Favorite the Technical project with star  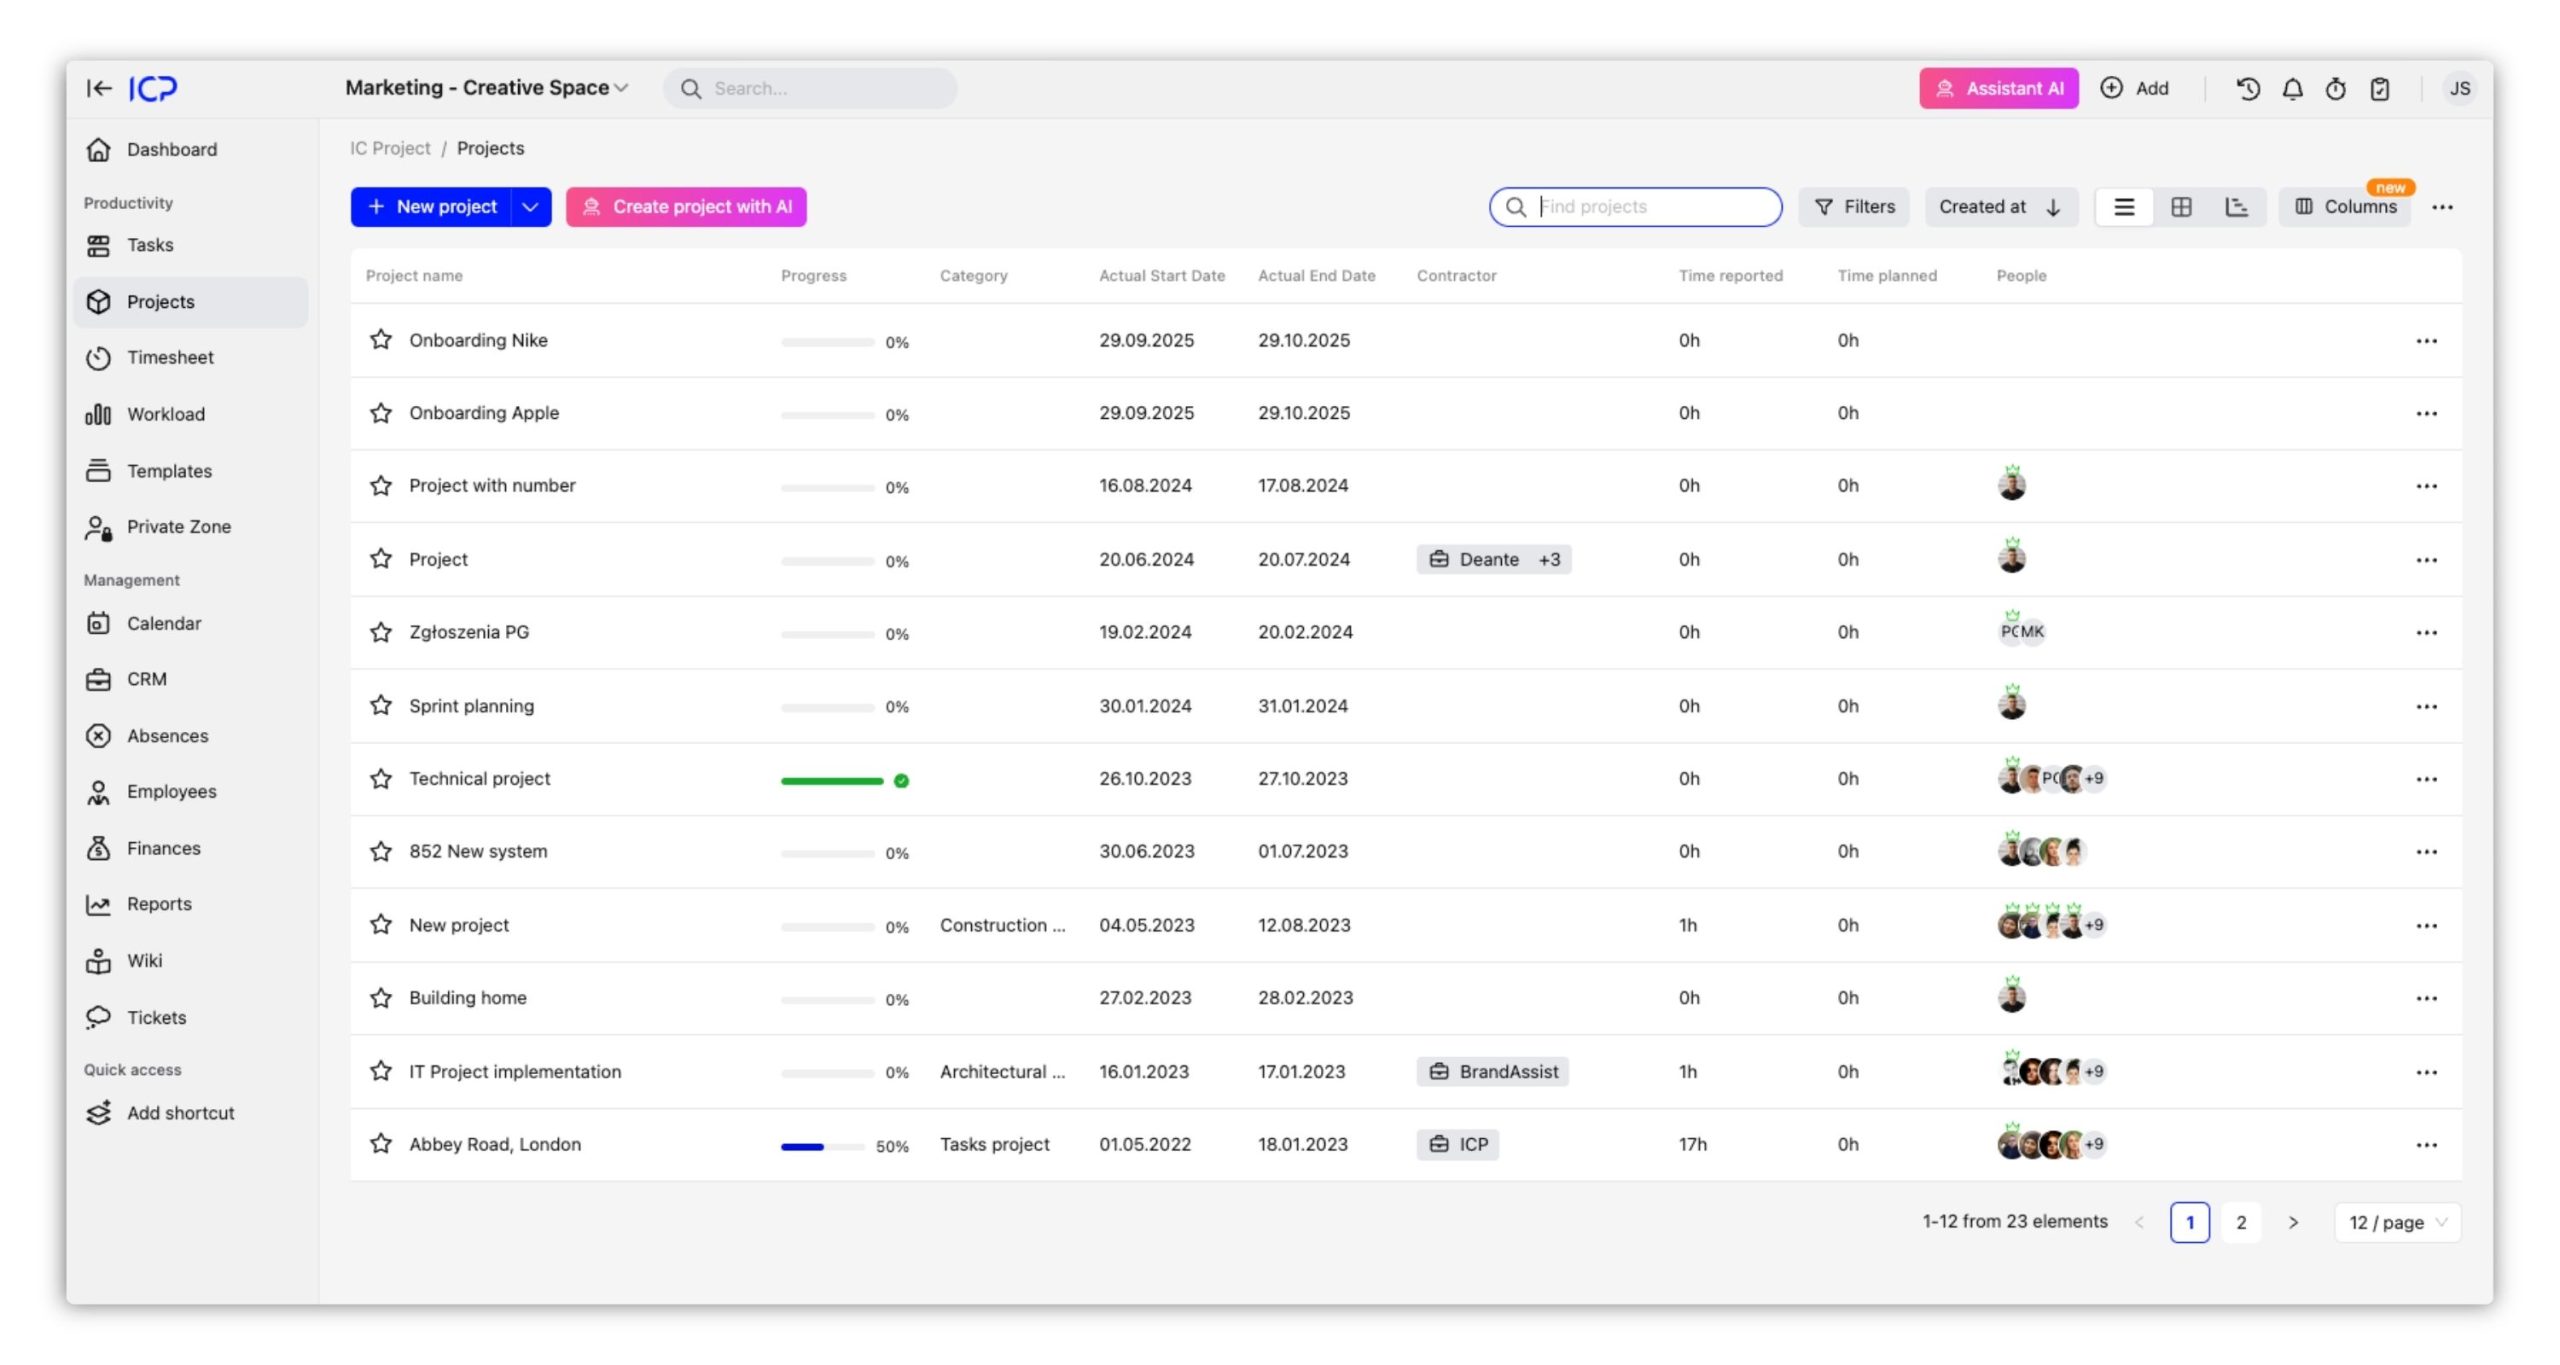click(381, 778)
